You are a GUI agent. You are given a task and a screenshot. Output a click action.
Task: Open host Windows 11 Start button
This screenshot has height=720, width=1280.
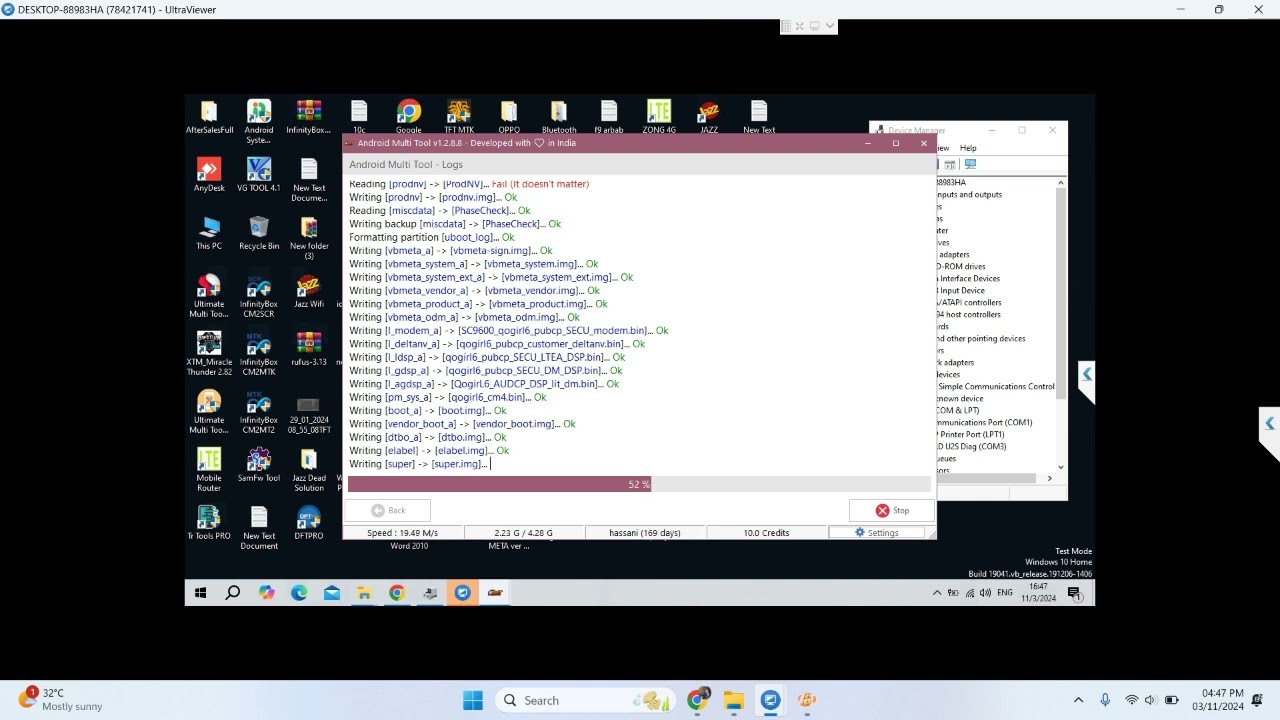[x=473, y=701]
